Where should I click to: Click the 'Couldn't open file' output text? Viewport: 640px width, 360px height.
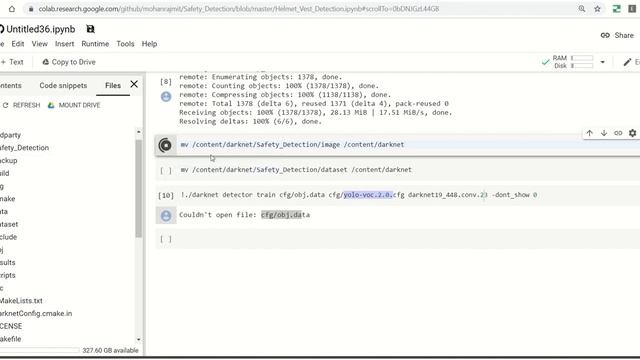(x=244, y=215)
